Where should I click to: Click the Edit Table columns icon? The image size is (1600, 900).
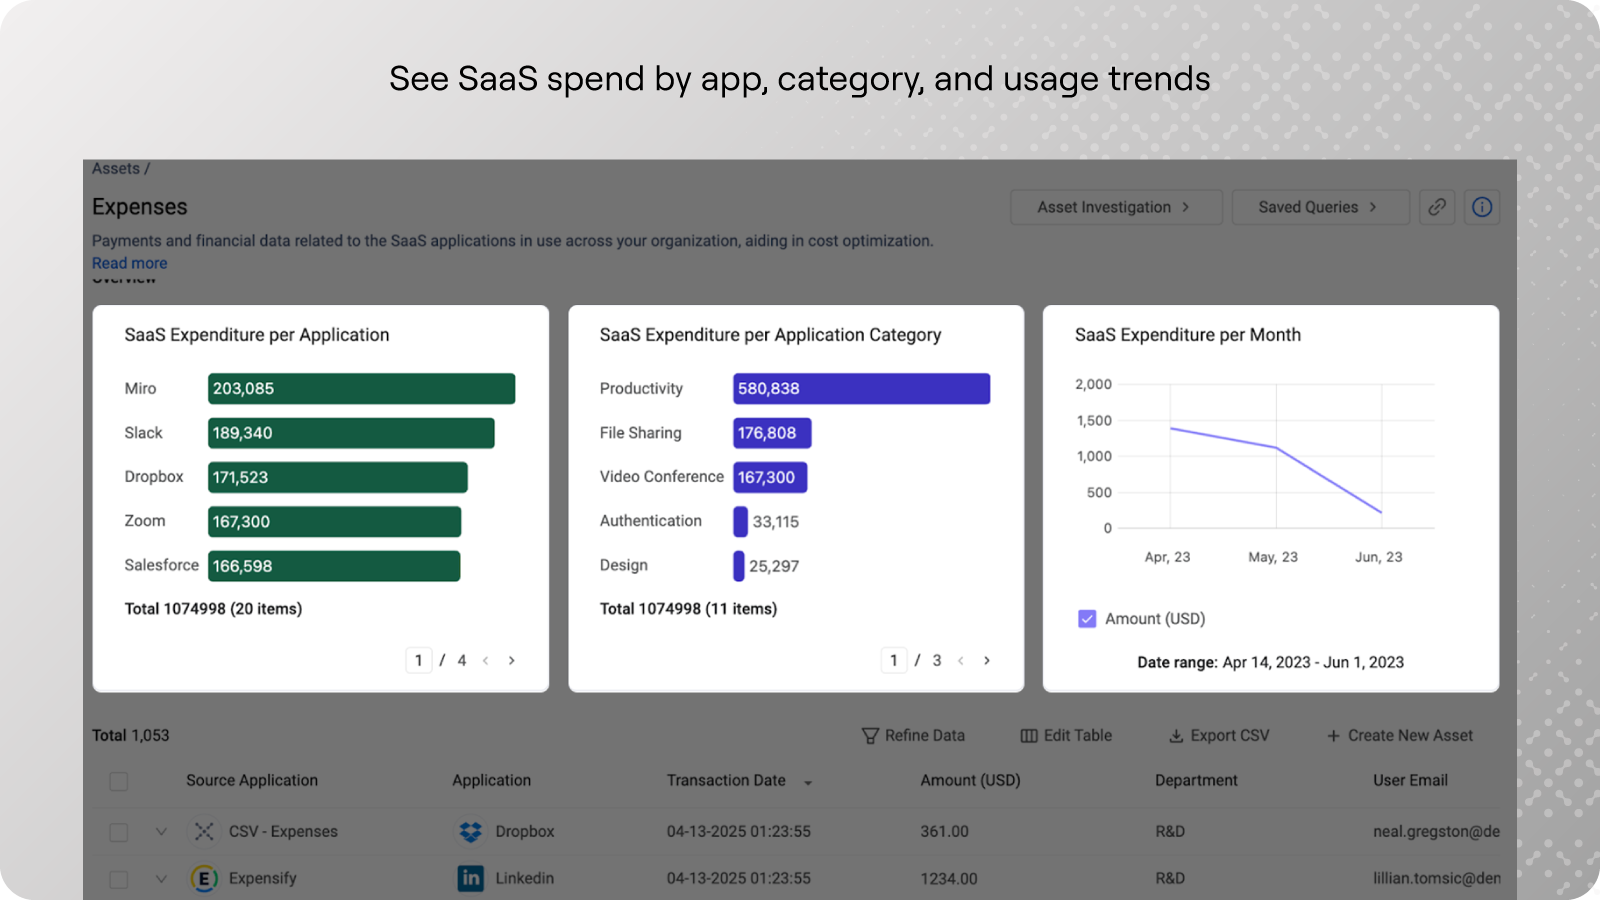pos(1028,736)
